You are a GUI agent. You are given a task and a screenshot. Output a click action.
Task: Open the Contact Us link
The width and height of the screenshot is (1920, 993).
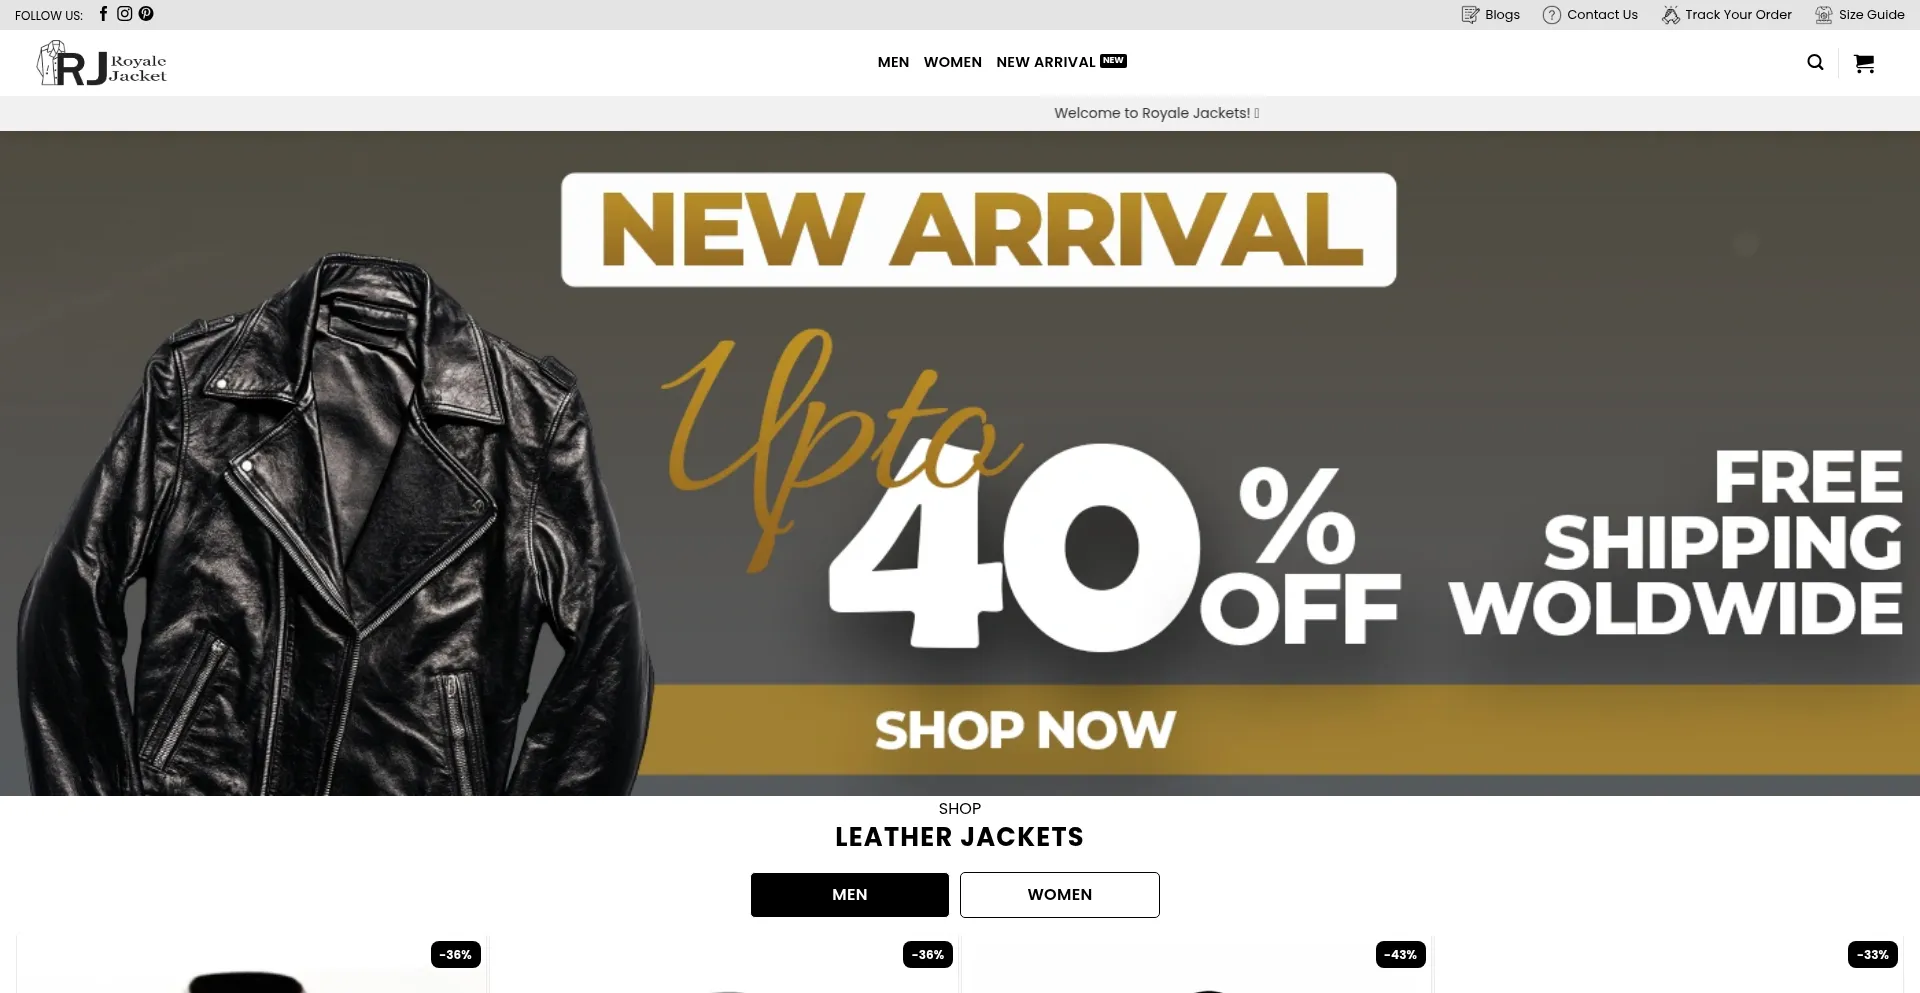point(1602,15)
